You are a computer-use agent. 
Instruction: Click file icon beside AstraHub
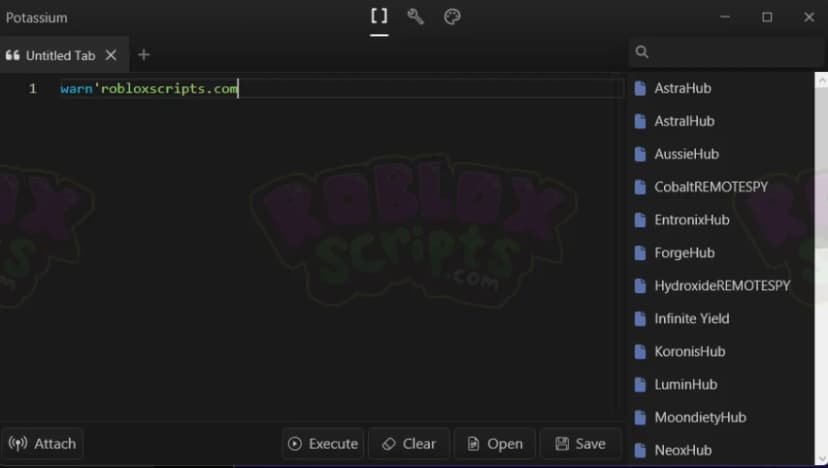(640, 88)
